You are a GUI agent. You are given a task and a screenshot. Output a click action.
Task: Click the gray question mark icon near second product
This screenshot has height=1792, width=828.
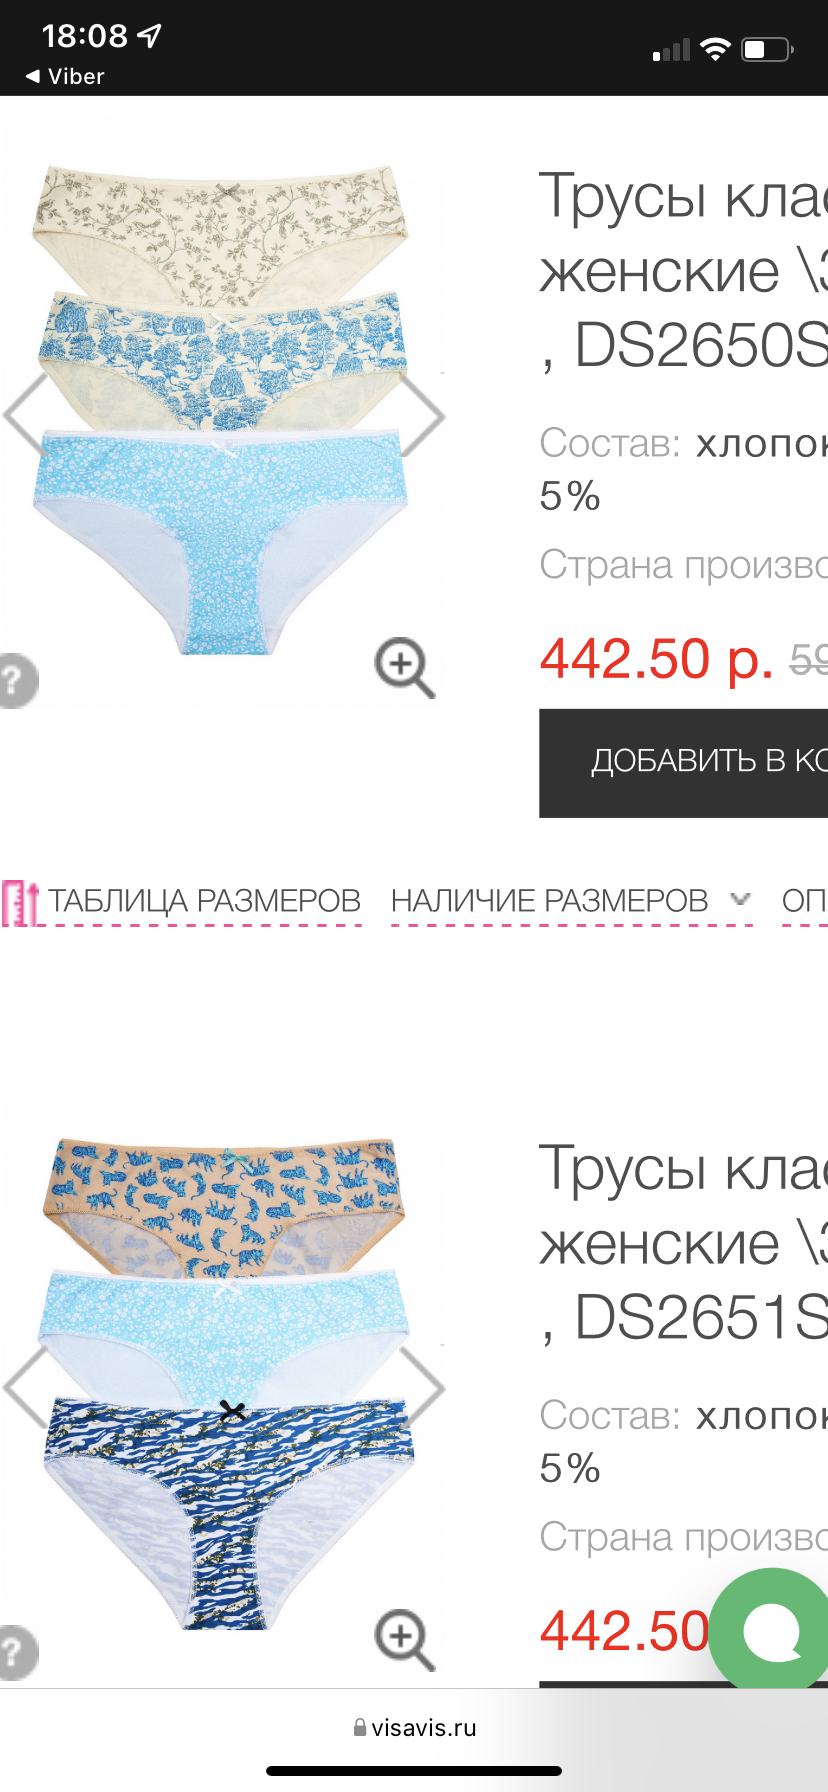tap(17, 1653)
